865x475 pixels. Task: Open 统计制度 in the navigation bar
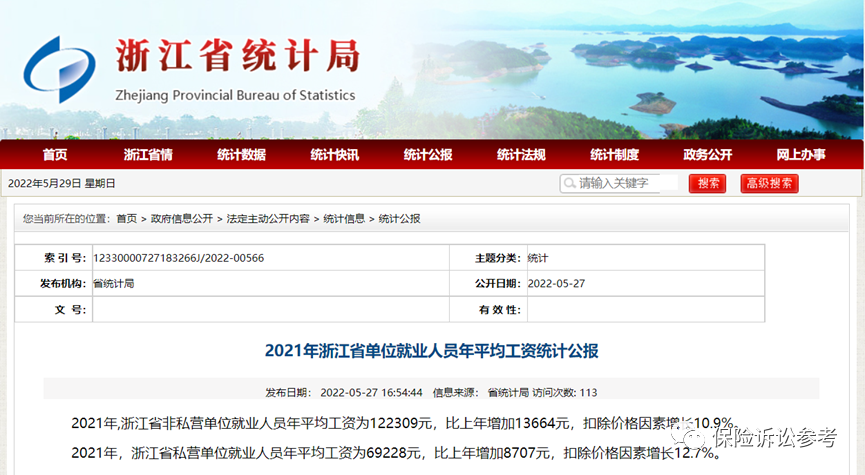[614, 155]
